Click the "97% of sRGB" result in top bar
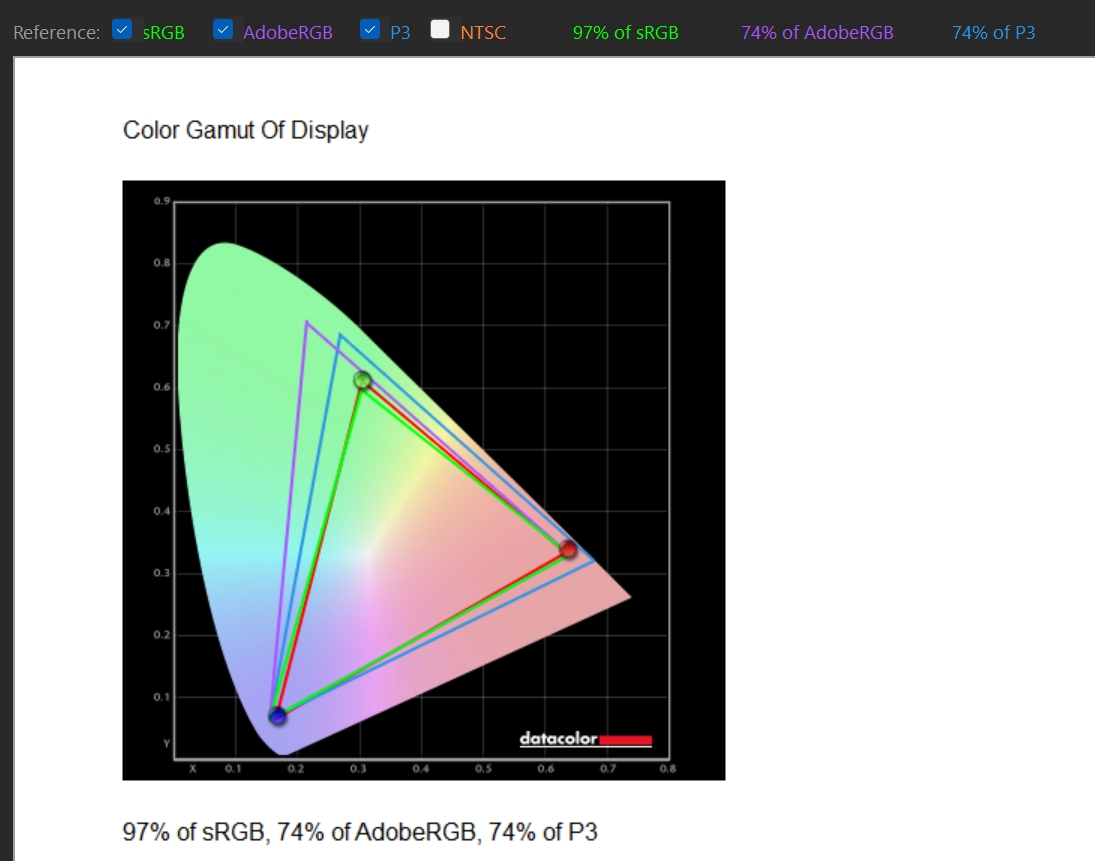 (x=625, y=32)
